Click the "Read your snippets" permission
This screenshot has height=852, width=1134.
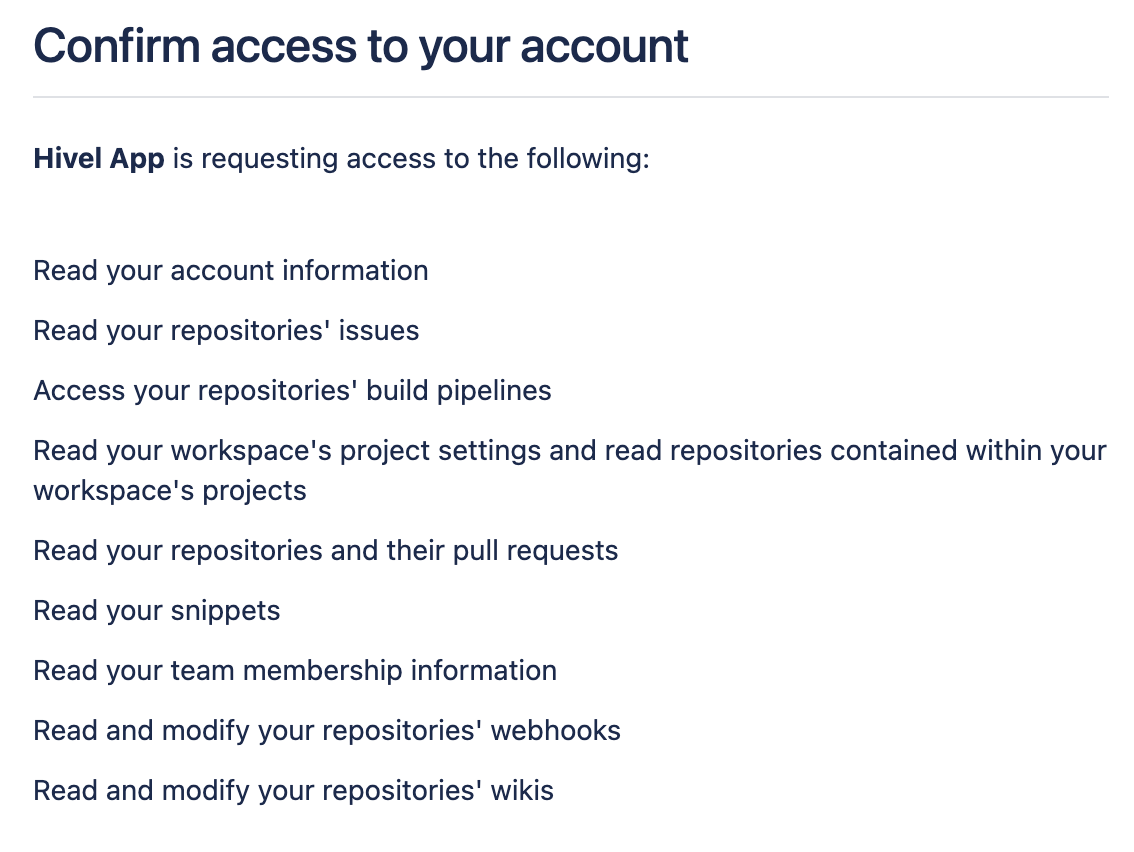157,611
